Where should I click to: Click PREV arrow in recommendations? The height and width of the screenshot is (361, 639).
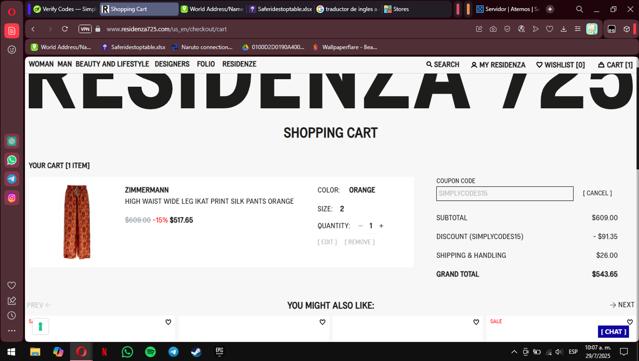click(39, 305)
